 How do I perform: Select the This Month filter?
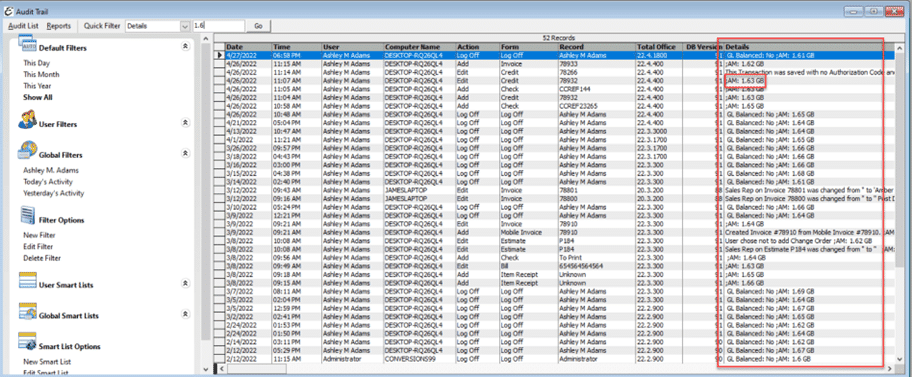(41, 74)
